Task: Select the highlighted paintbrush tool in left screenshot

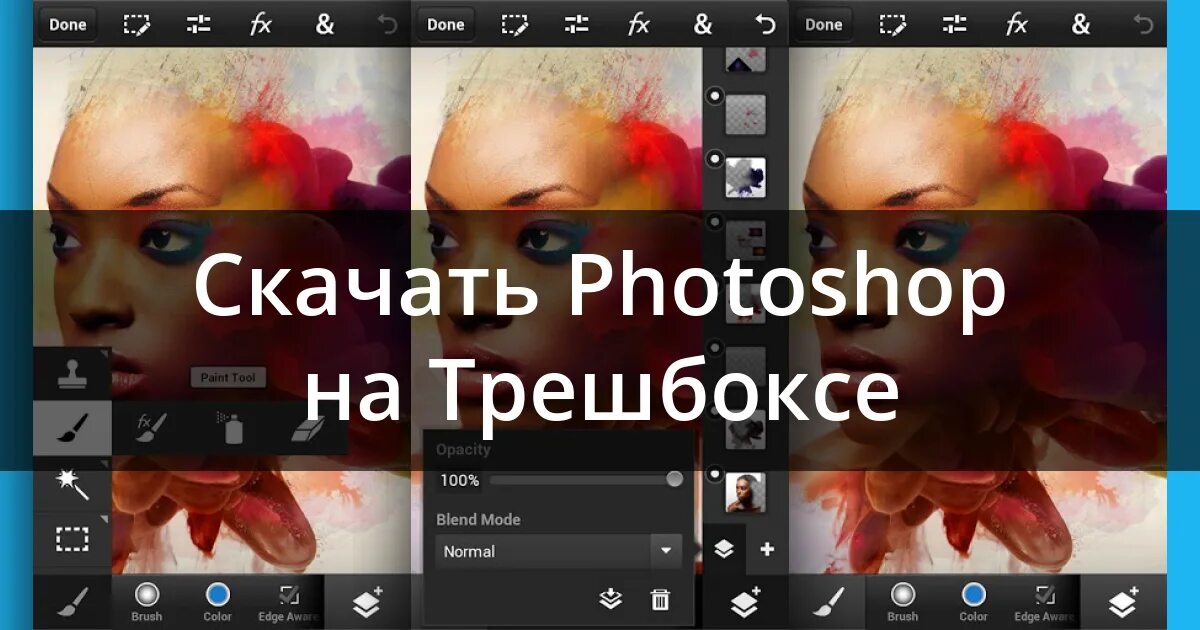Action: [x=72, y=428]
